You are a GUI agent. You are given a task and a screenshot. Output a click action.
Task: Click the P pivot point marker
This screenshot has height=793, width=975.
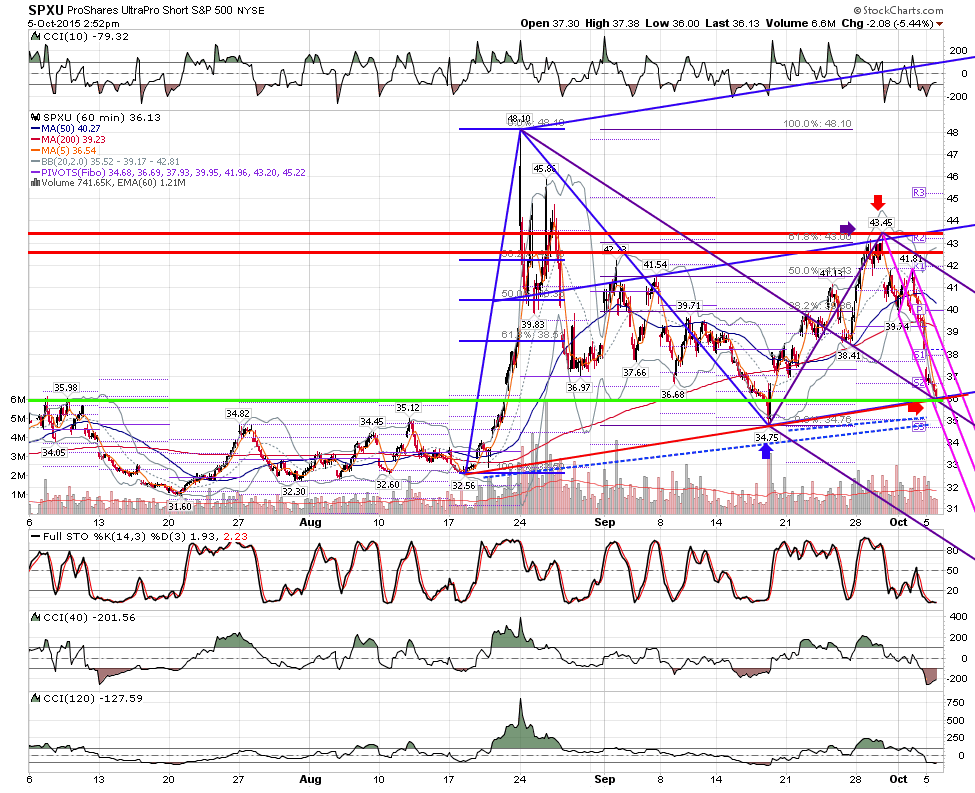point(919,310)
